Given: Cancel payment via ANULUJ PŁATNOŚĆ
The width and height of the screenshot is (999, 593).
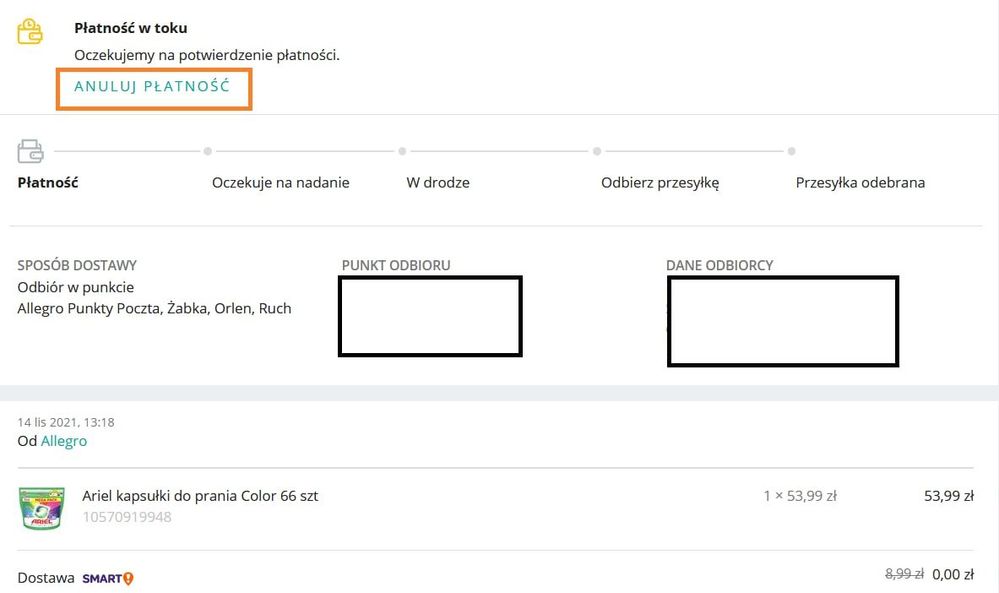Looking at the screenshot, I should [x=152, y=87].
